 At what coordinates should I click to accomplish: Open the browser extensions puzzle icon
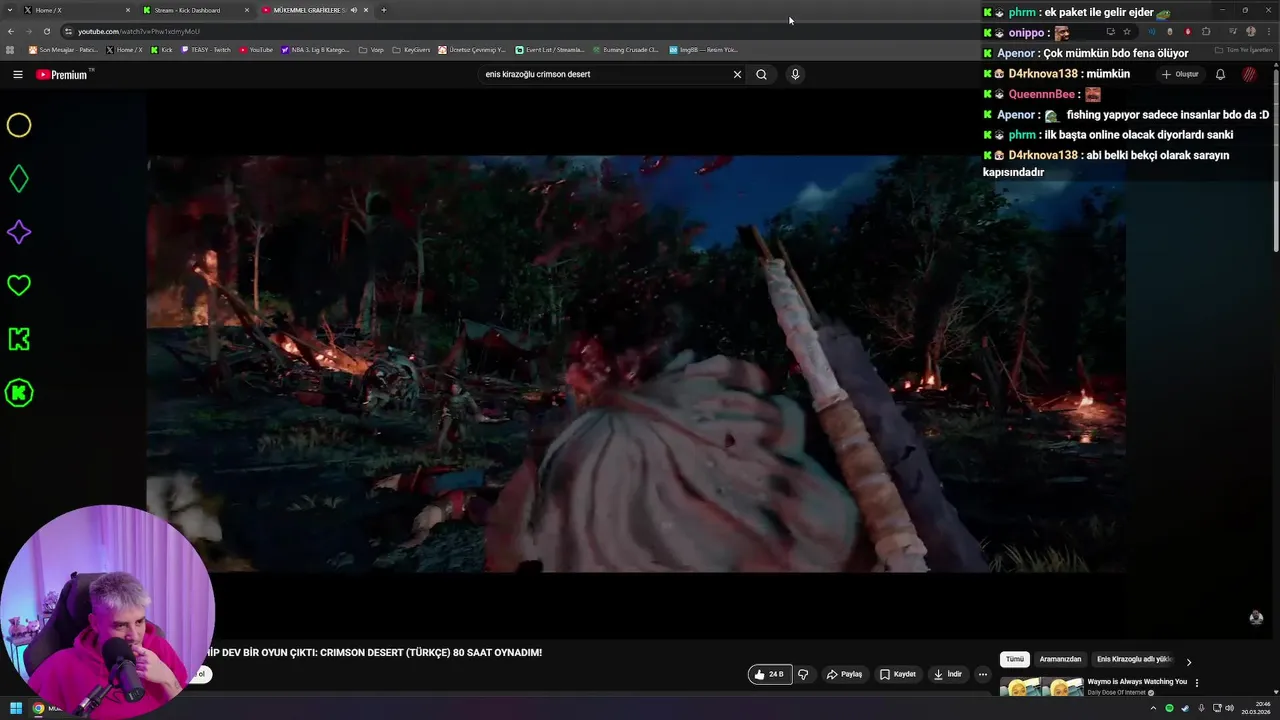pyautogui.click(x=1206, y=31)
